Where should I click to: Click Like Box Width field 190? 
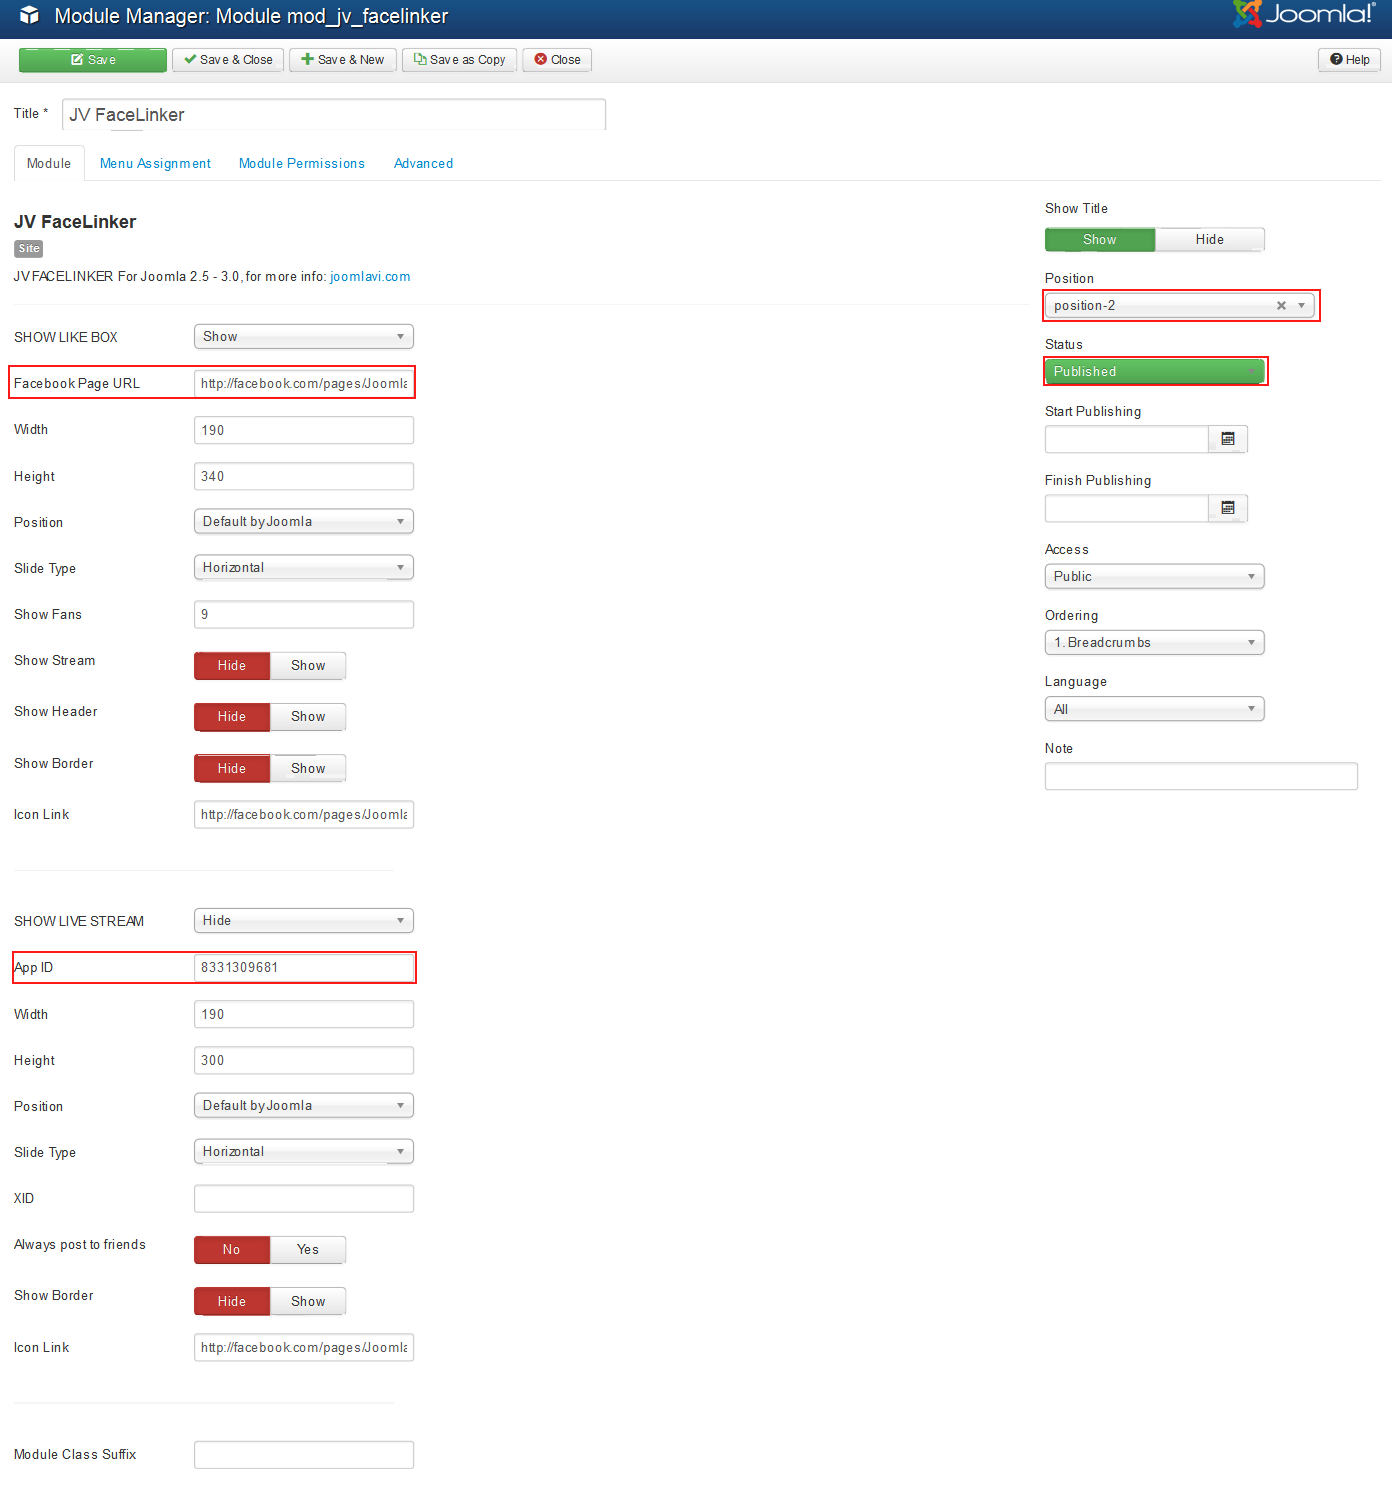coord(304,431)
